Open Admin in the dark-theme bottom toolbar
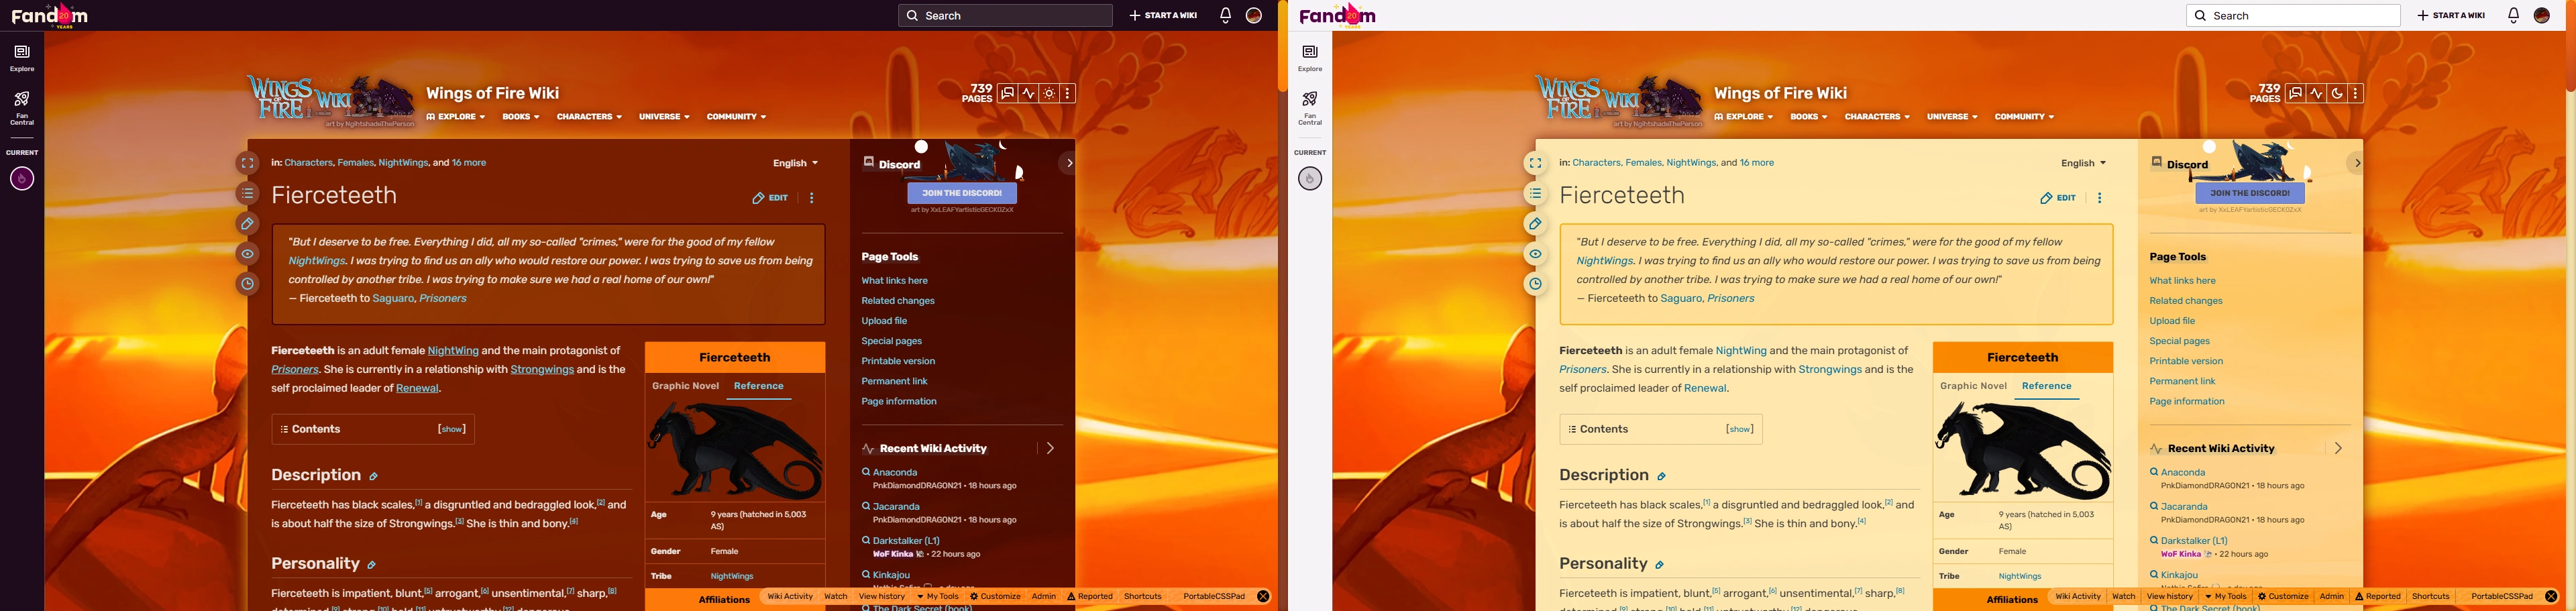The width and height of the screenshot is (2576, 611). click(x=1044, y=597)
